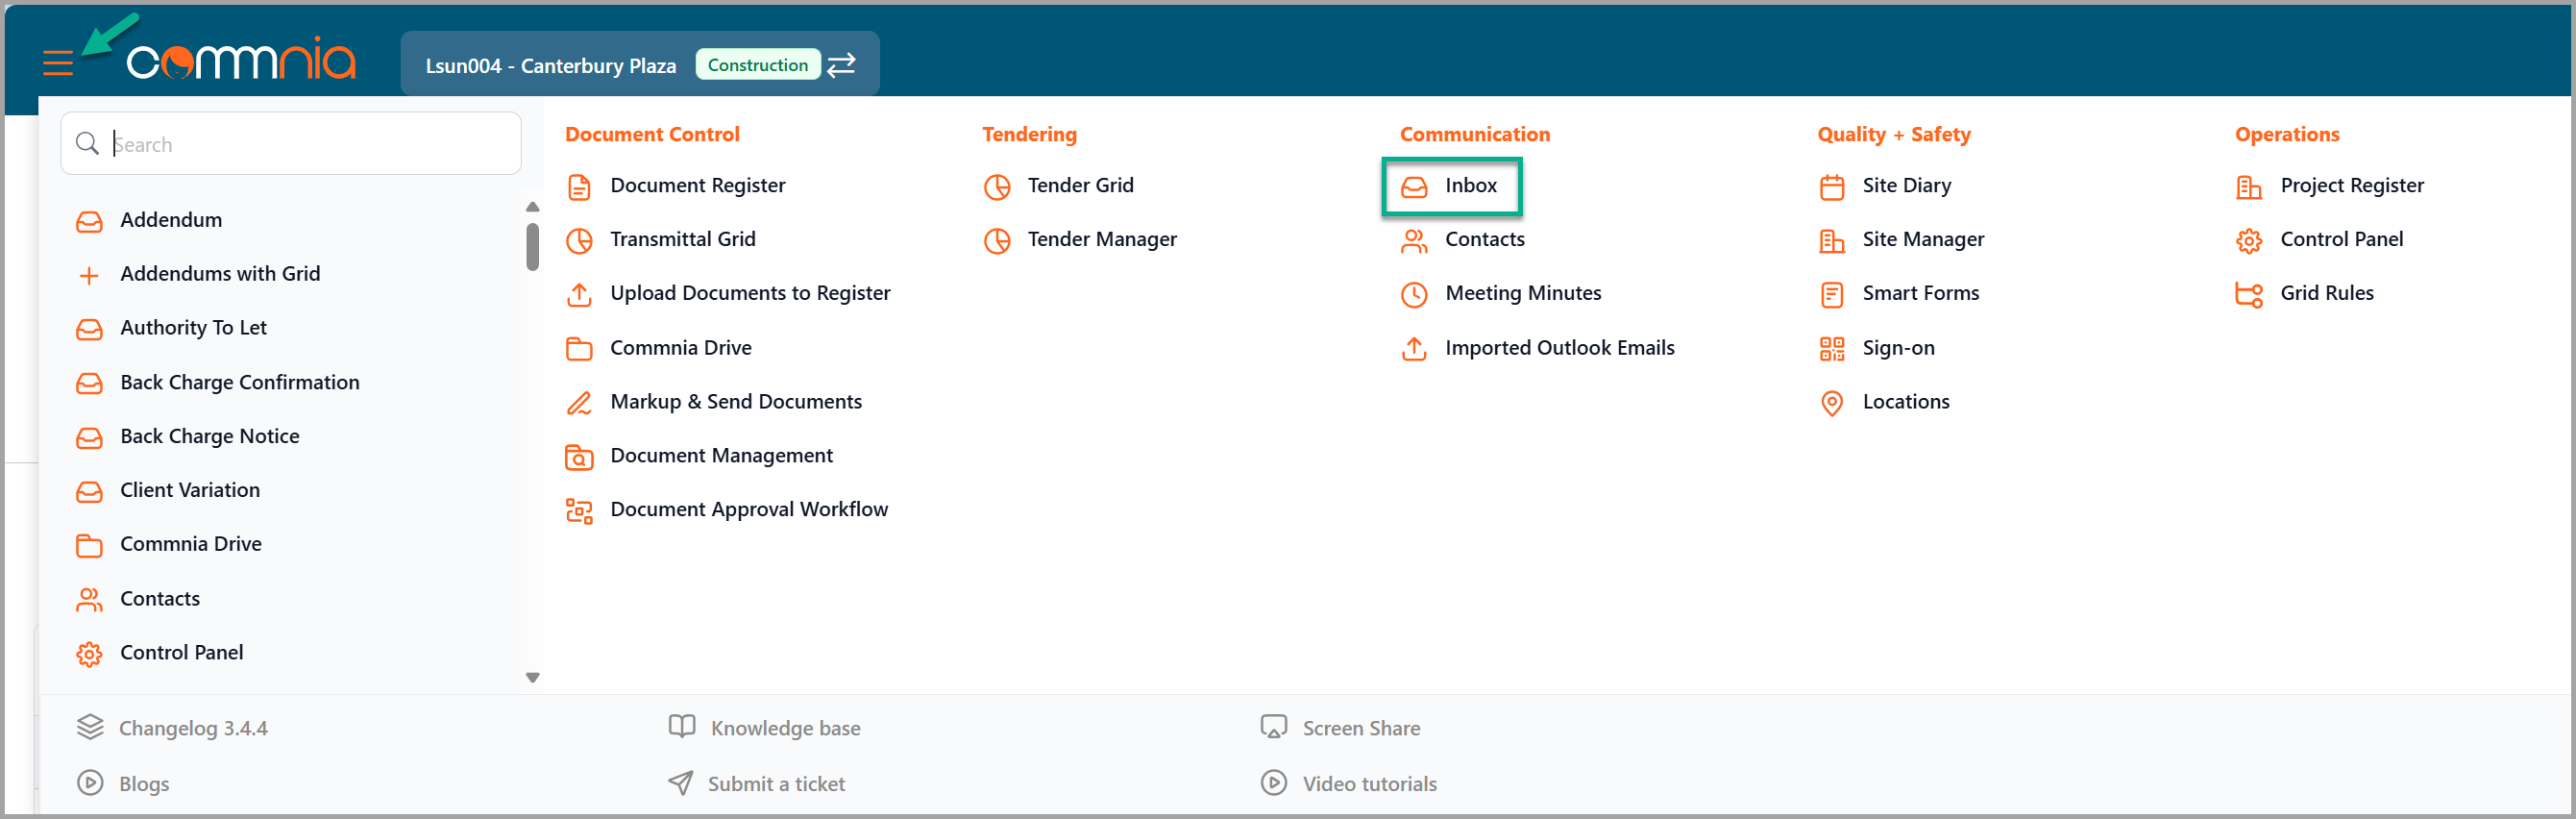Click the Construction badge
This screenshot has width=2576, height=819.
click(x=757, y=65)
